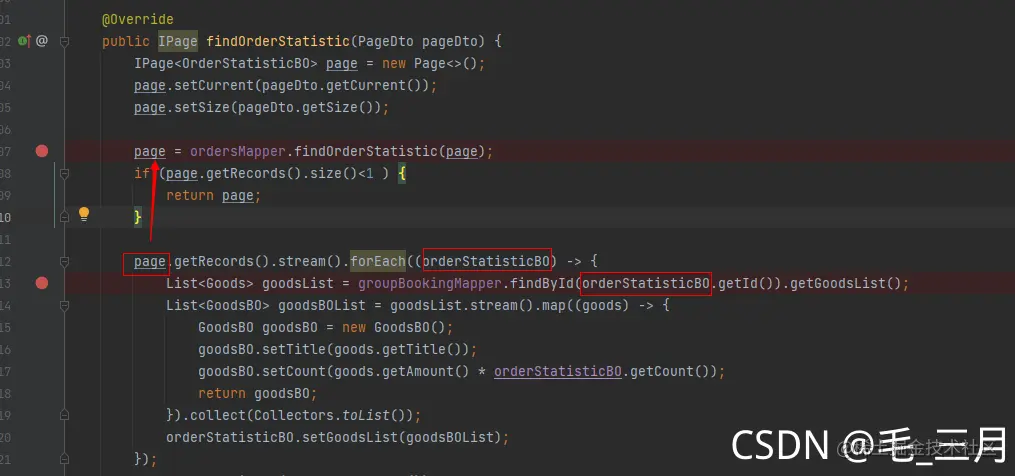The image size is (1015, 476).
Task: Open the yellow lightbulb quick-fix icon
Action: [84, 214]
